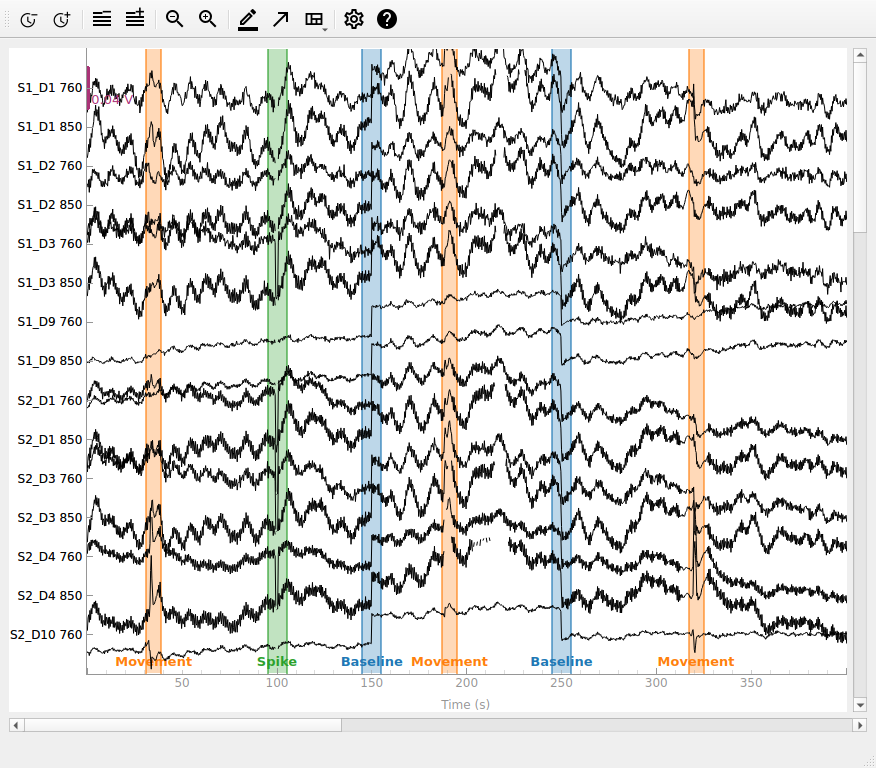The width and height of the screenshot is (876, 768).
Task: Select the S2_D10 760 channel label
Action: (x=46, y=635)
